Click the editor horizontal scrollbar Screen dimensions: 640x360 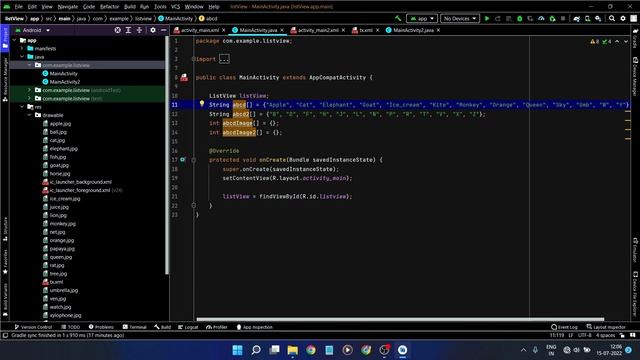click(400, 319)
